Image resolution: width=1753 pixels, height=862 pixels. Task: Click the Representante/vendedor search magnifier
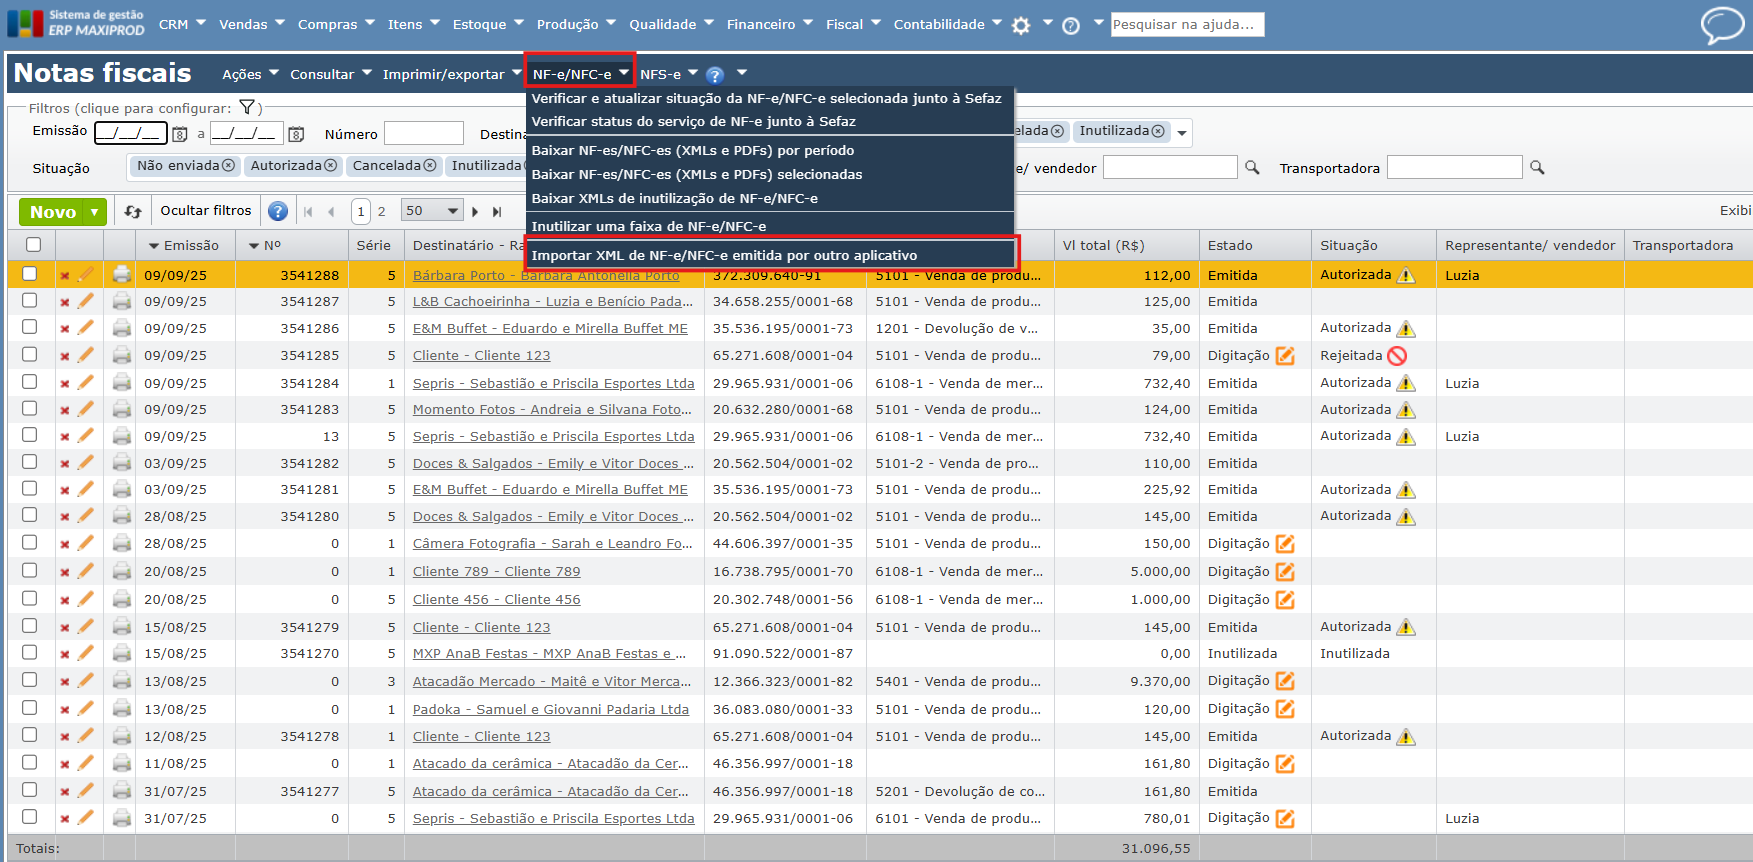pyautogui.click(x=1252, y=168)
